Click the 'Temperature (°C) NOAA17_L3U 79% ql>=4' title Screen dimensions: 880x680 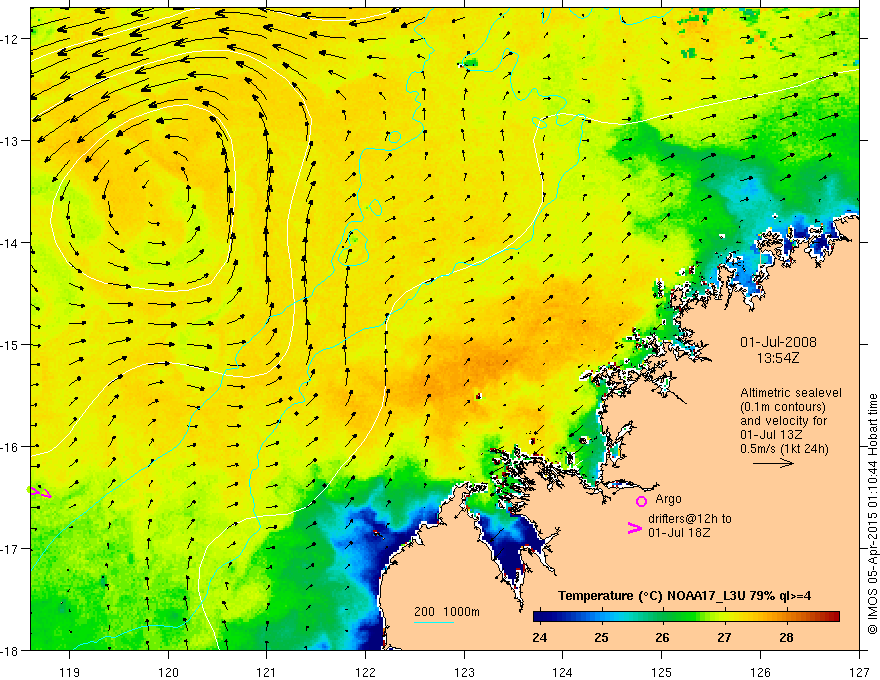tap(684, 596)
